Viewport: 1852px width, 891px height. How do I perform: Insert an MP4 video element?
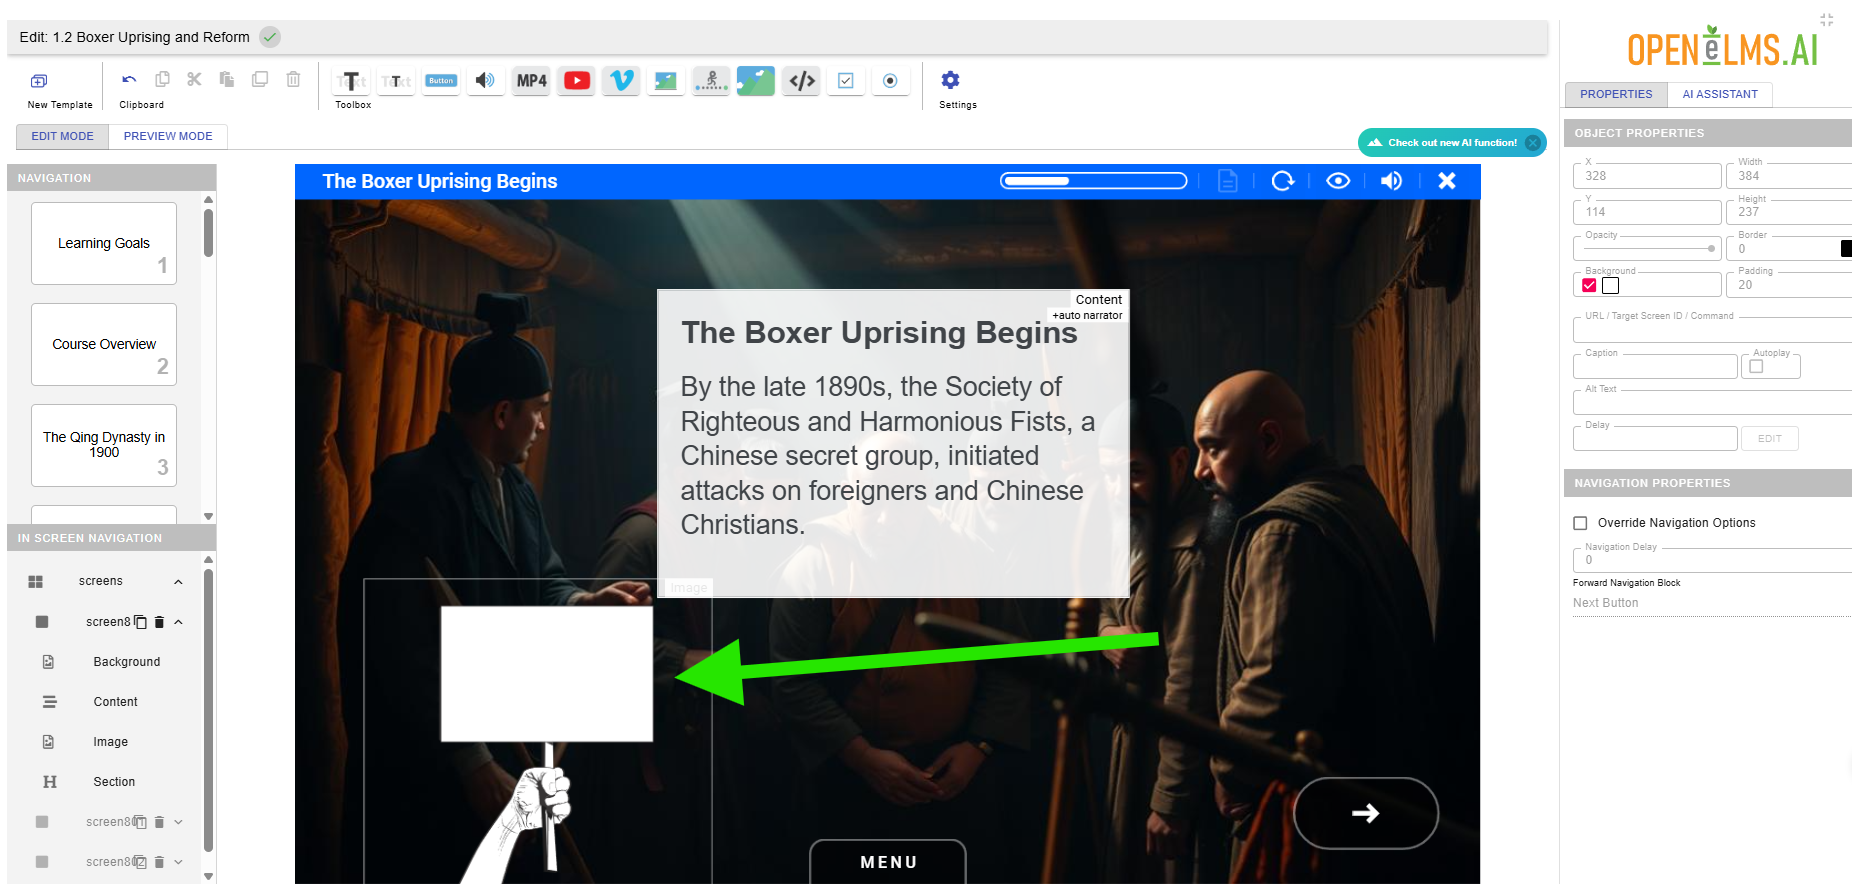point(532,81)
